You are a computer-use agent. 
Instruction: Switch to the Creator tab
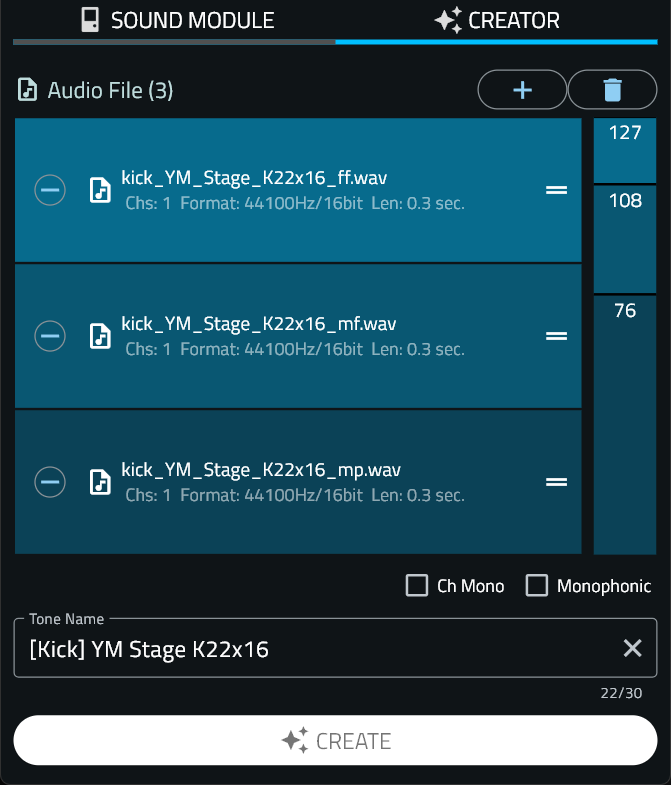pyautogui.click(x=497, y=20)
